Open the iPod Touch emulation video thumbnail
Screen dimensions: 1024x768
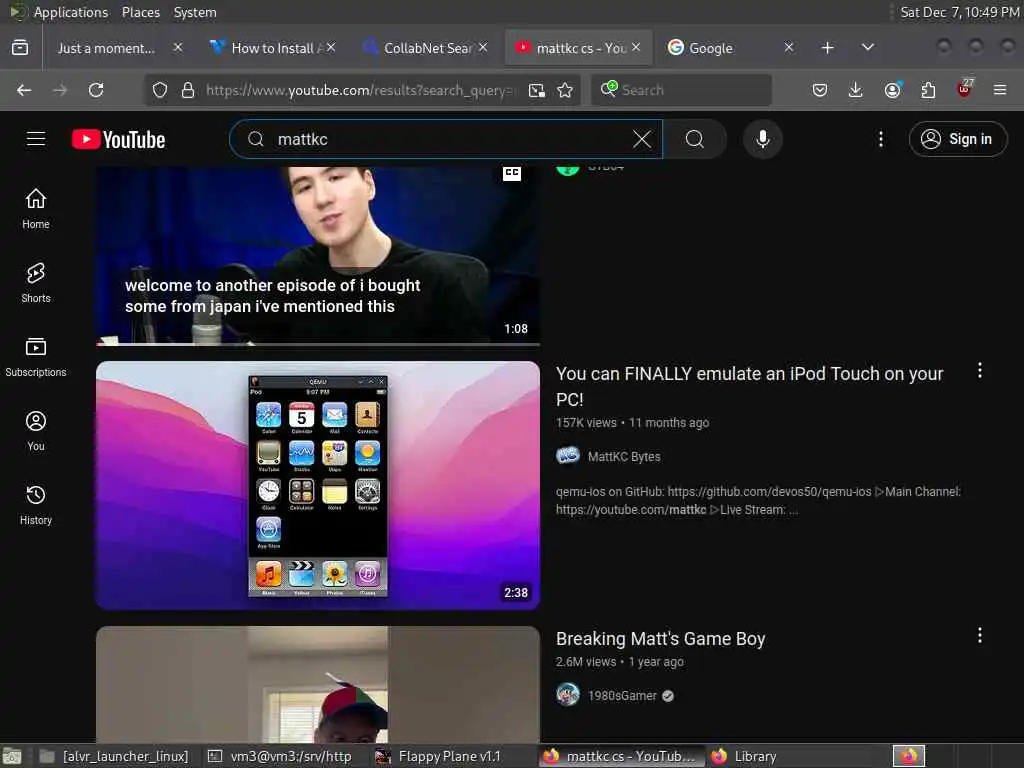(318, 485)
